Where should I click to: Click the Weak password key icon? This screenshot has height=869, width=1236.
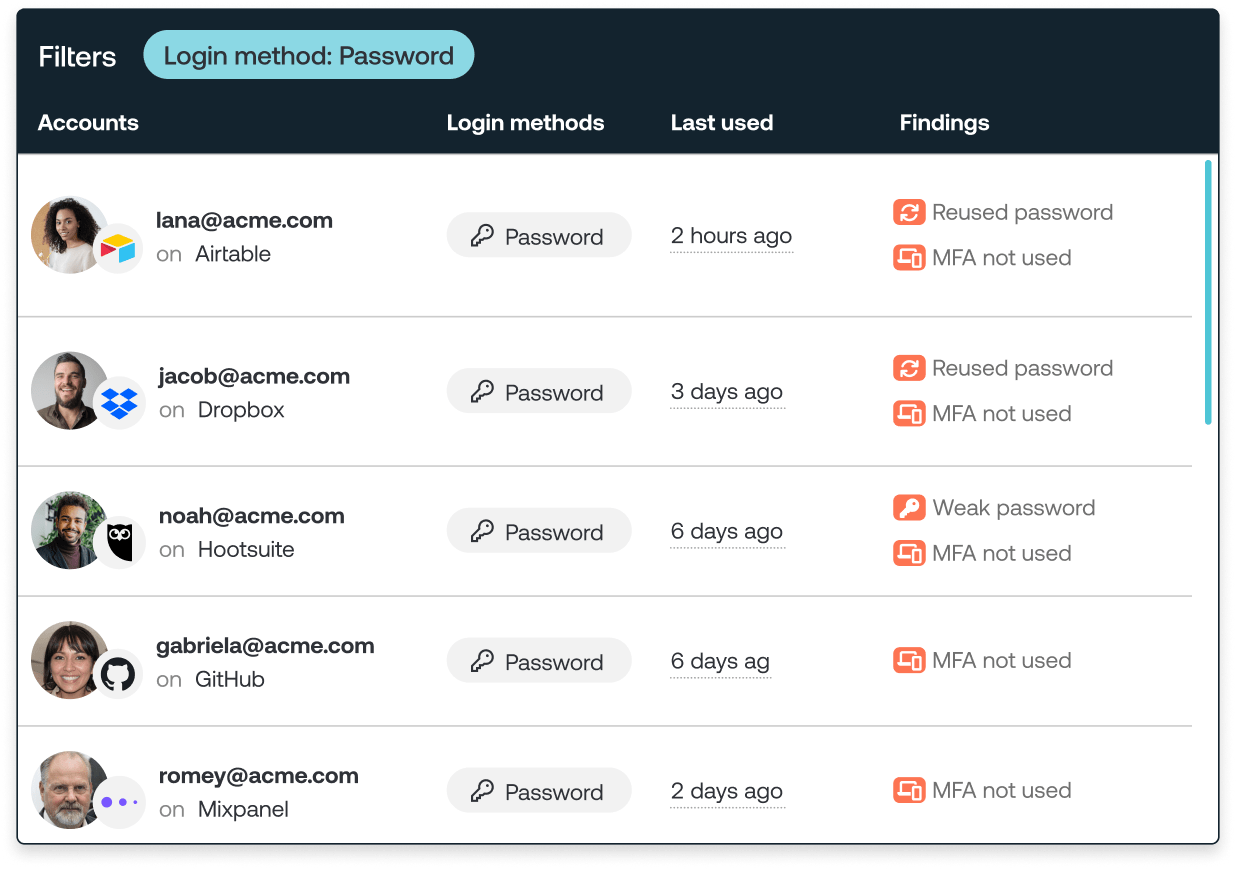click(908, 508)
